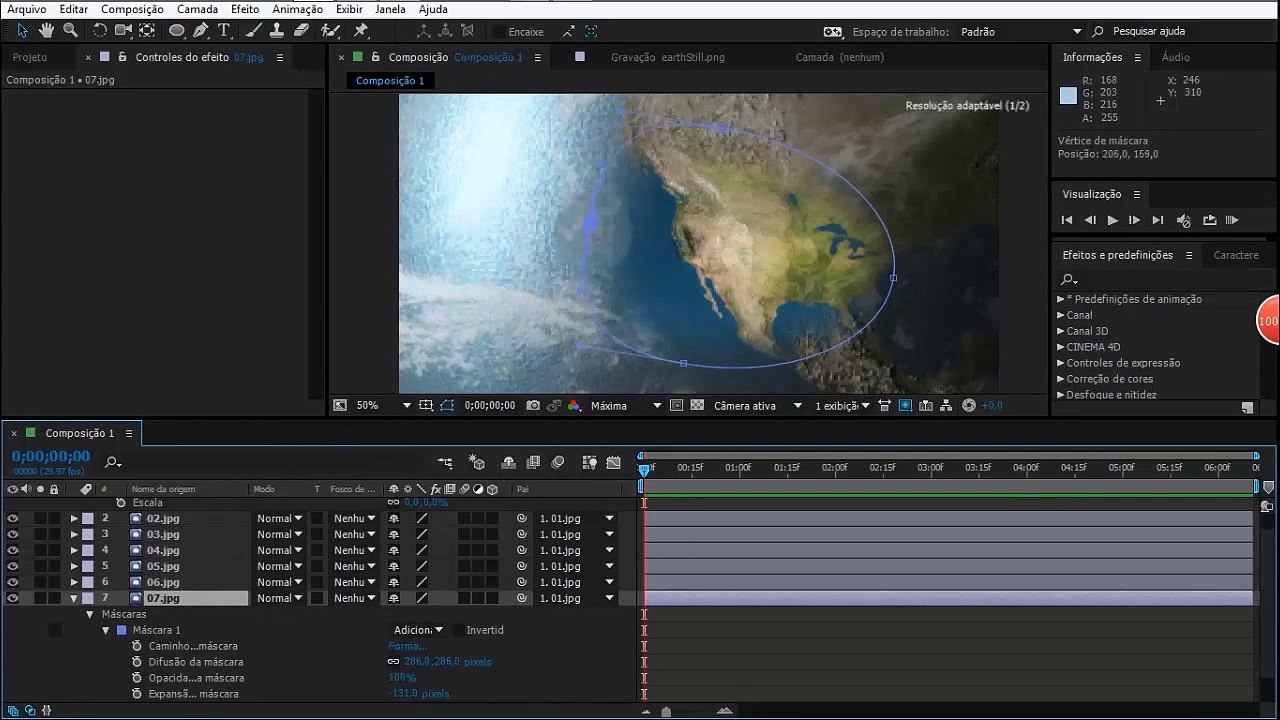
Task: Select the Eraser tool
Action: tap(301, 31)
